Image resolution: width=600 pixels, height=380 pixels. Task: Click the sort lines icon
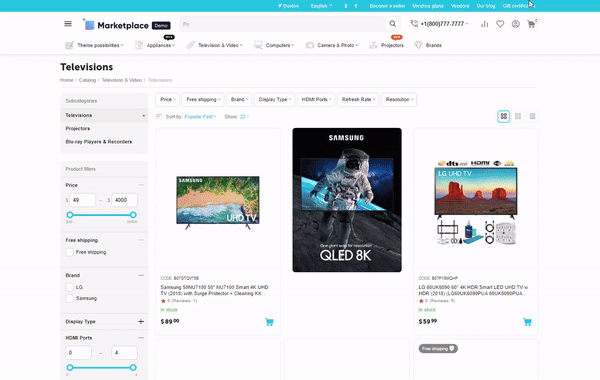coord(159,116)
